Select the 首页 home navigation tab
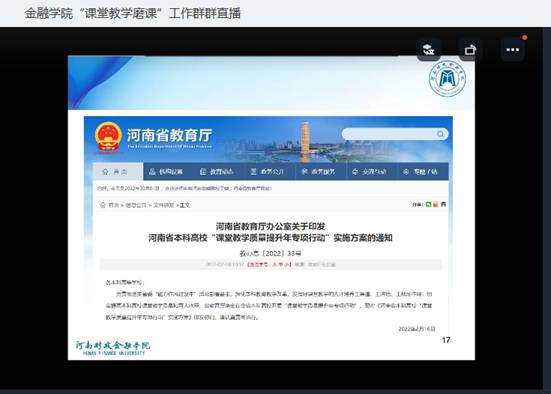 coord(118,172)
